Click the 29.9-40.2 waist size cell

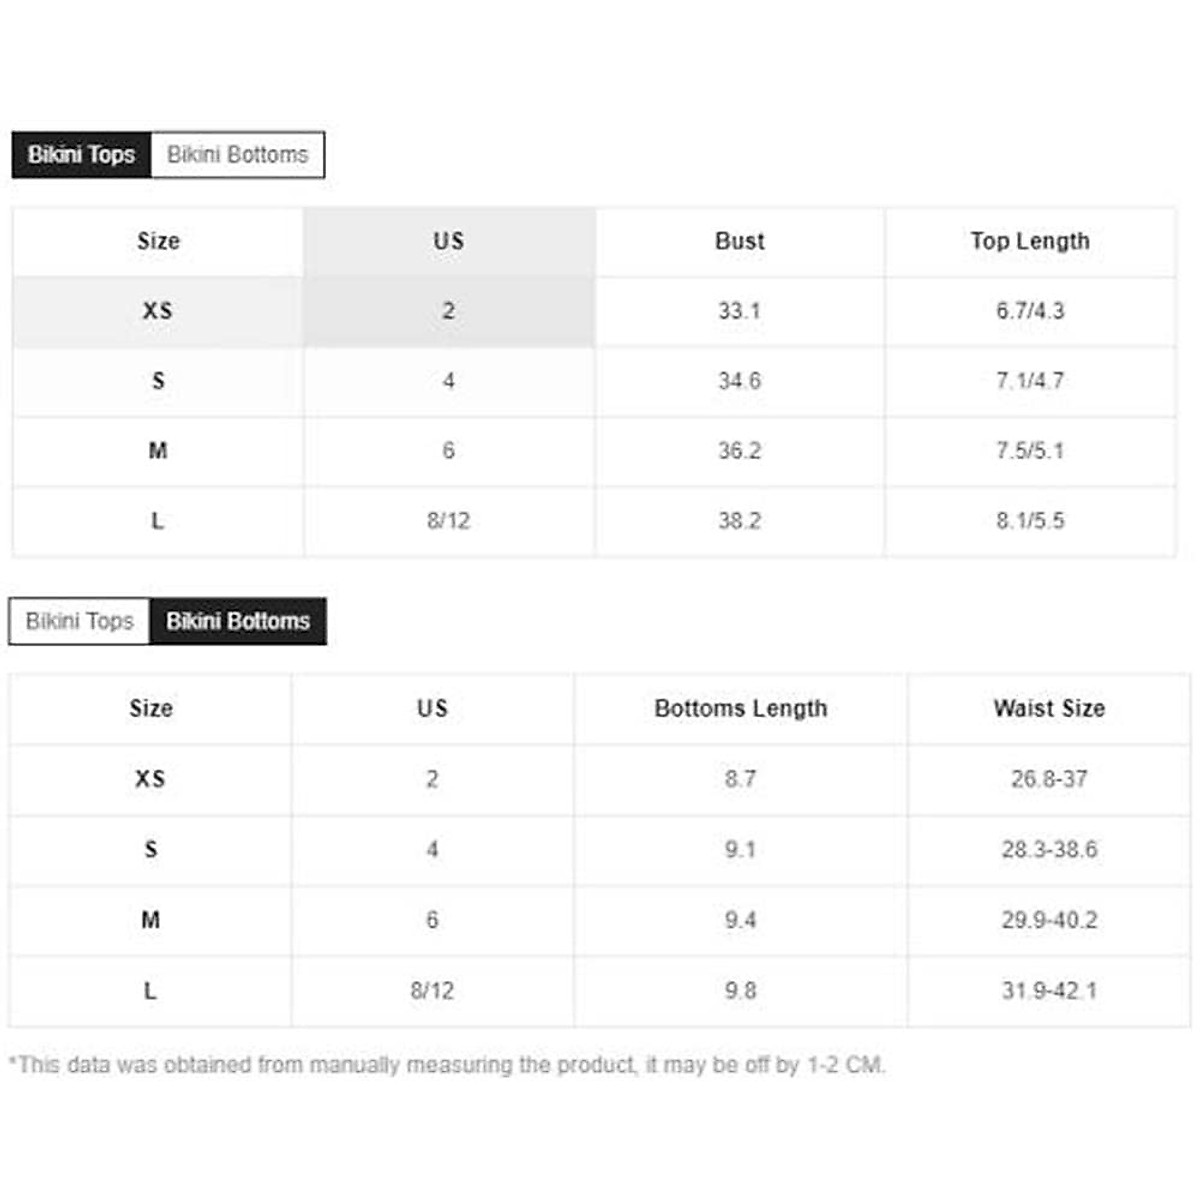(x=1049, y=920)
